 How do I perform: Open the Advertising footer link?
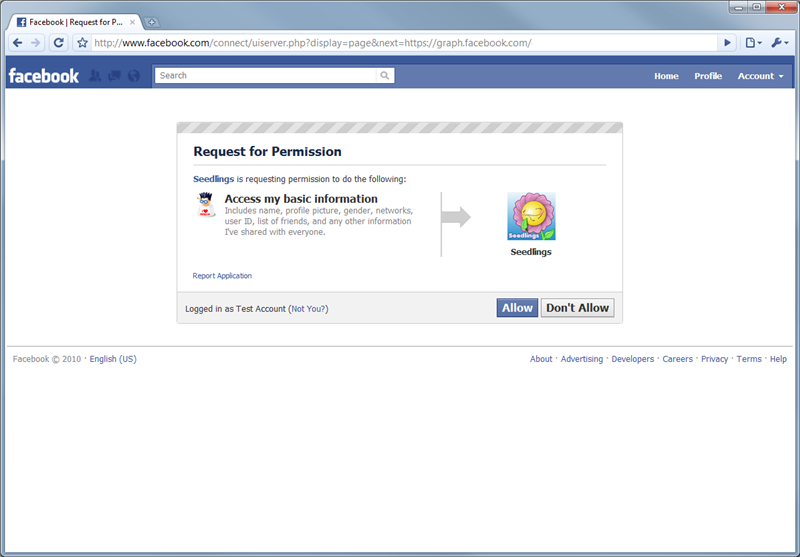(582, 359)
